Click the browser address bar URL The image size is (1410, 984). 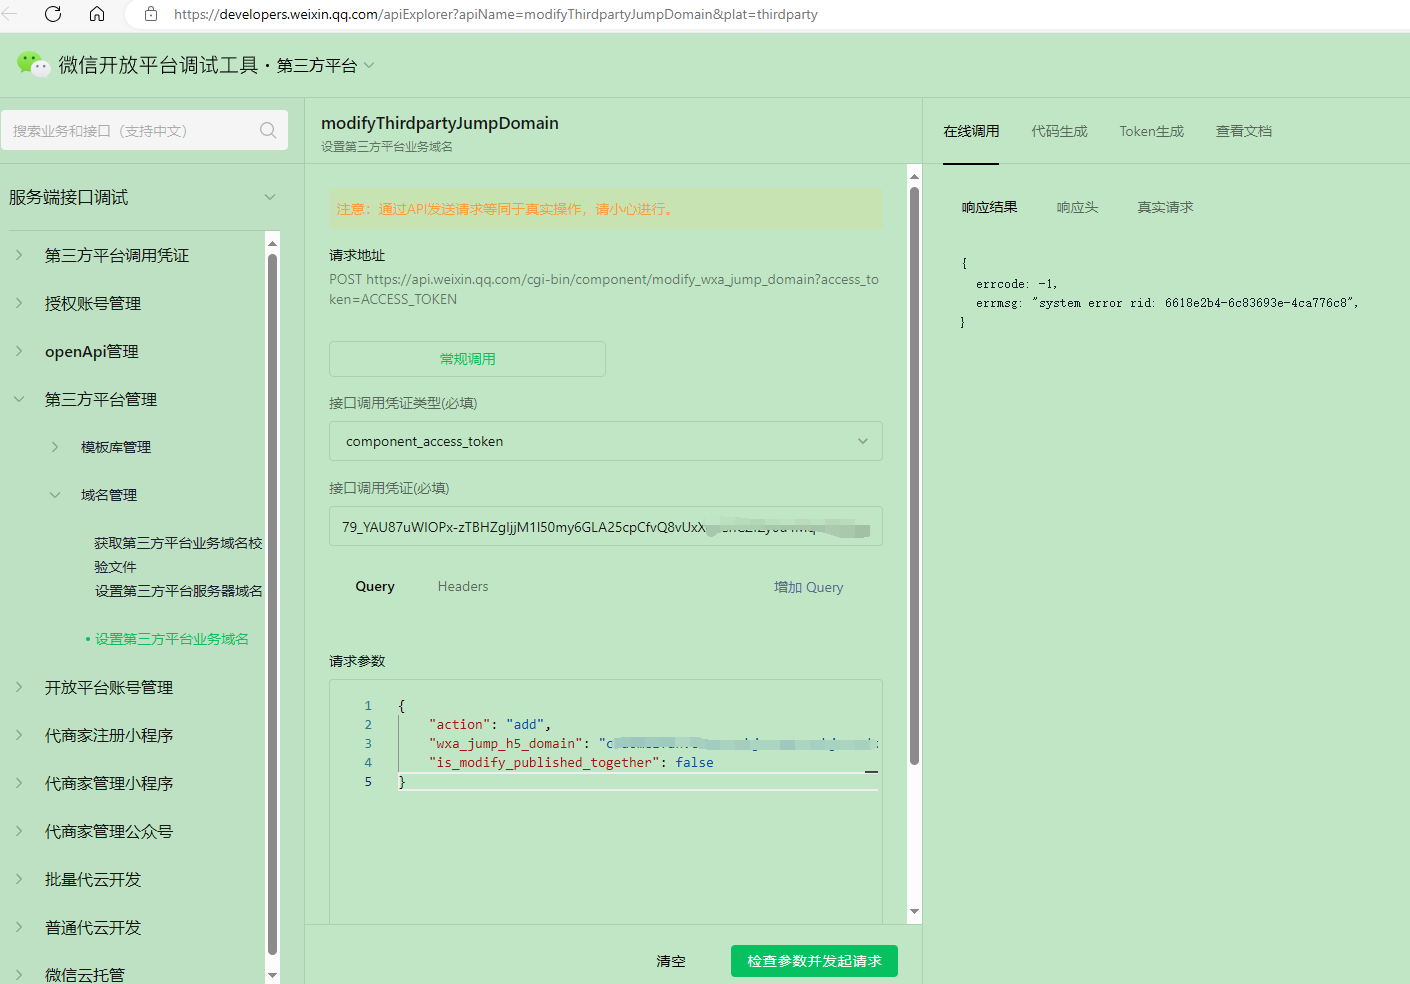(x=496, y=14)
